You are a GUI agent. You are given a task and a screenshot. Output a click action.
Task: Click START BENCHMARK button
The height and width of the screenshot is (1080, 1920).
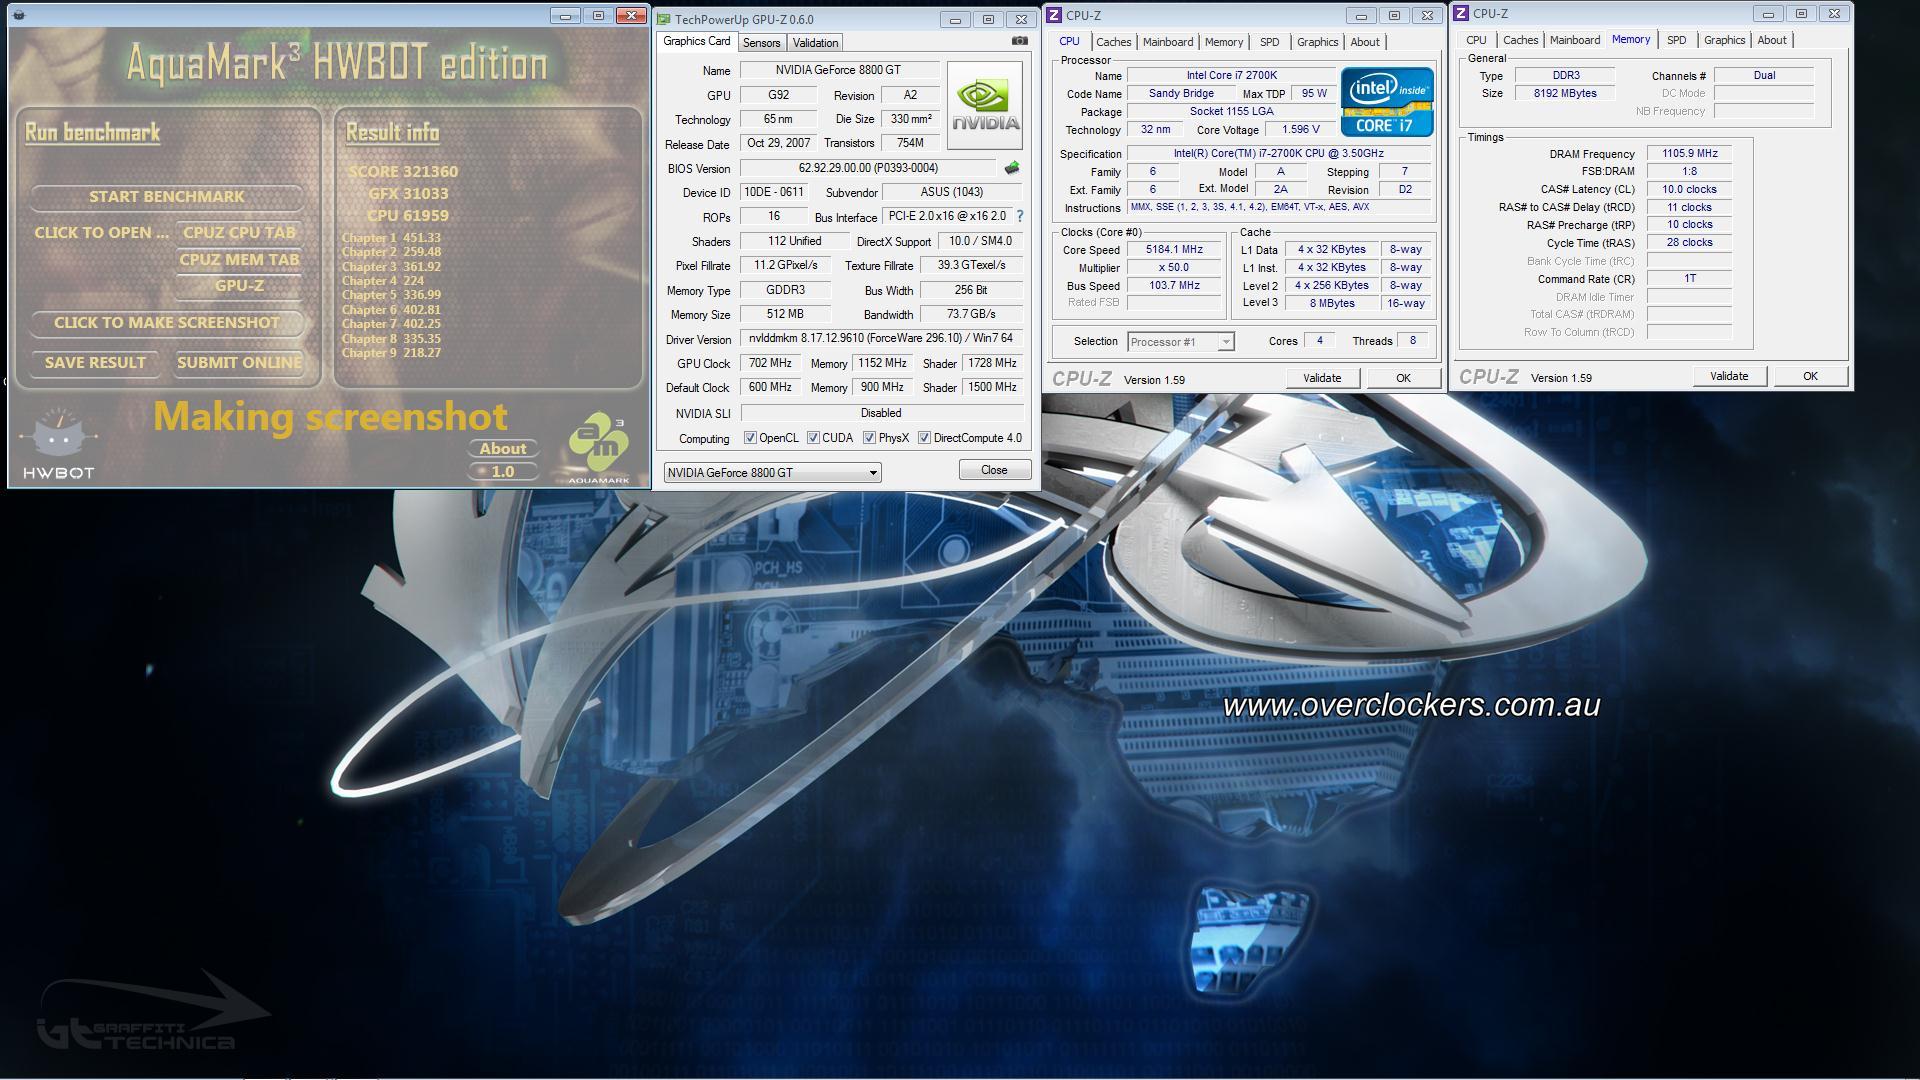click(166, 197)
